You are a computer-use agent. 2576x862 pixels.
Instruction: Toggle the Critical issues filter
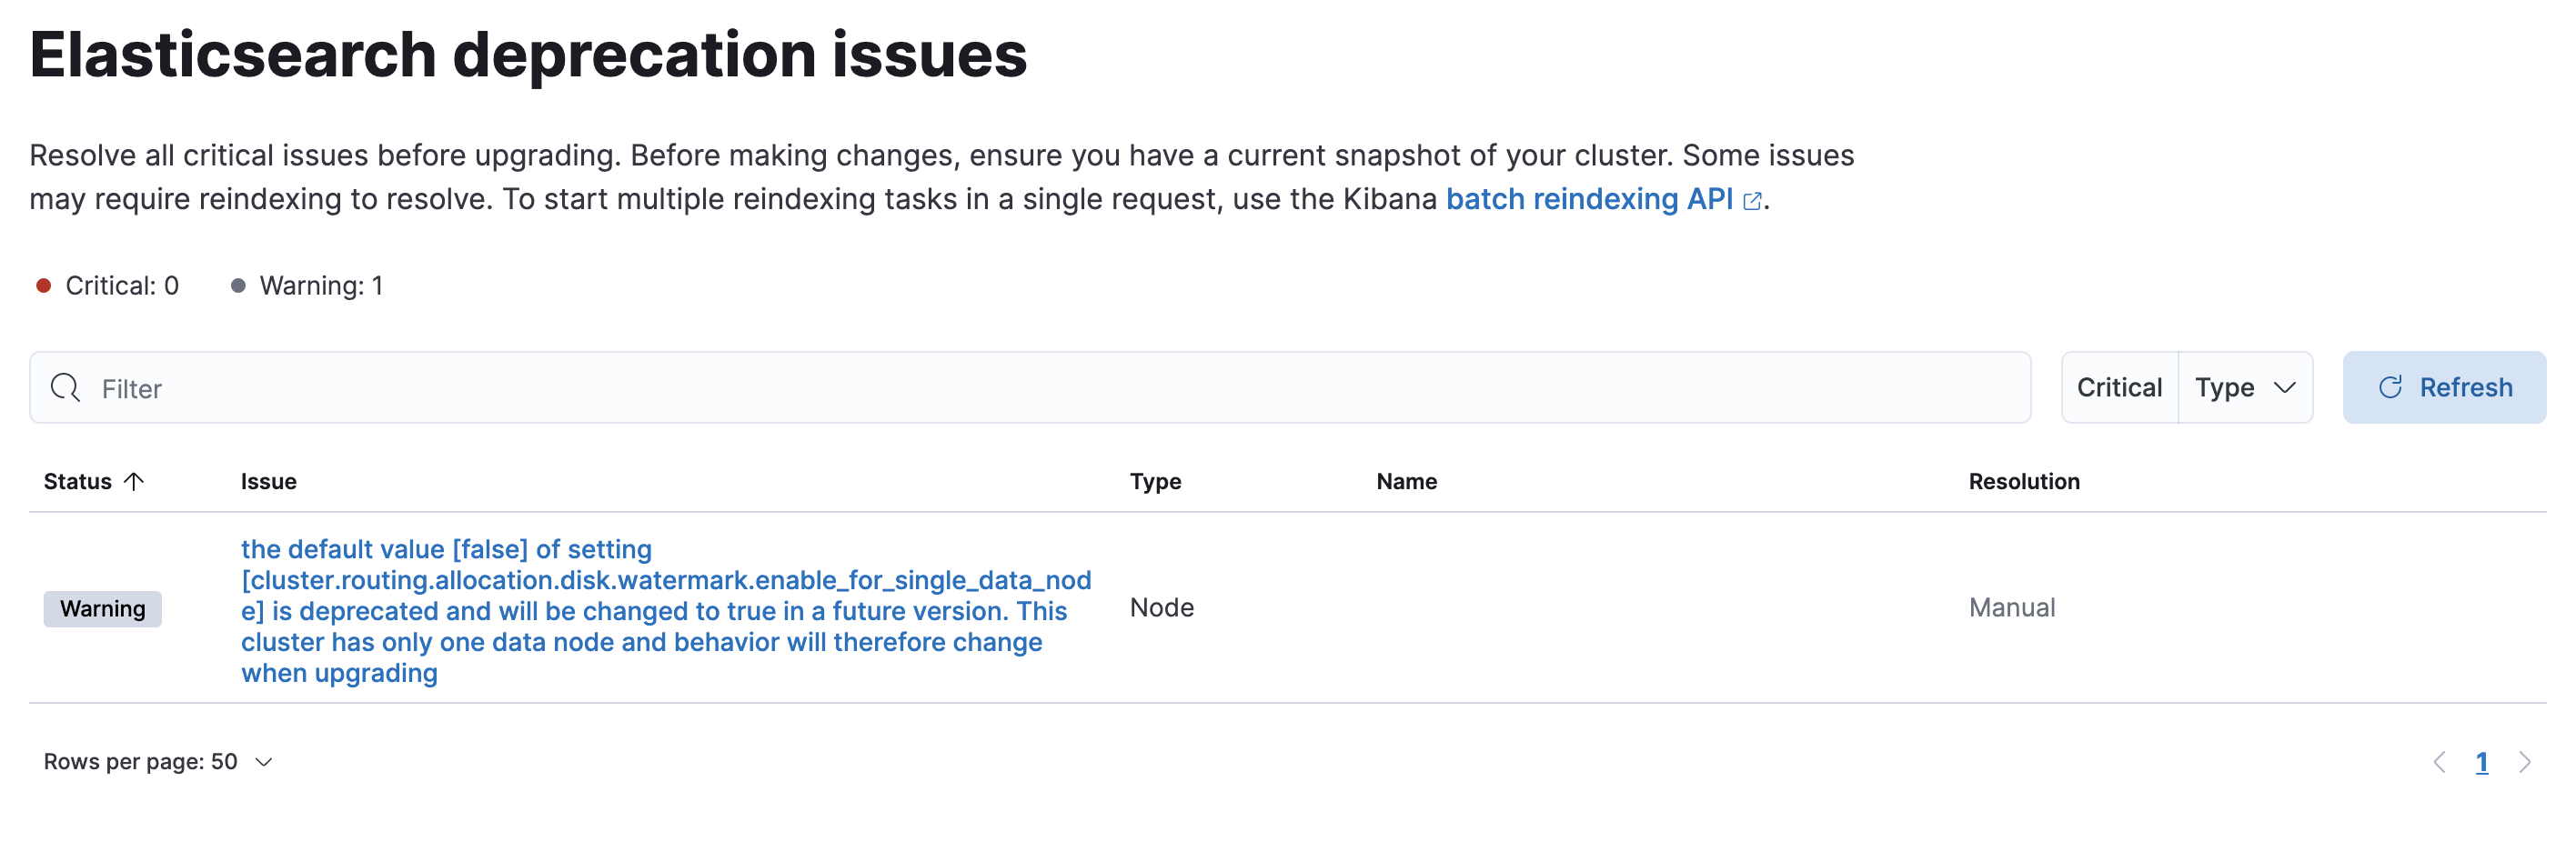click(x=2119, y=387)
